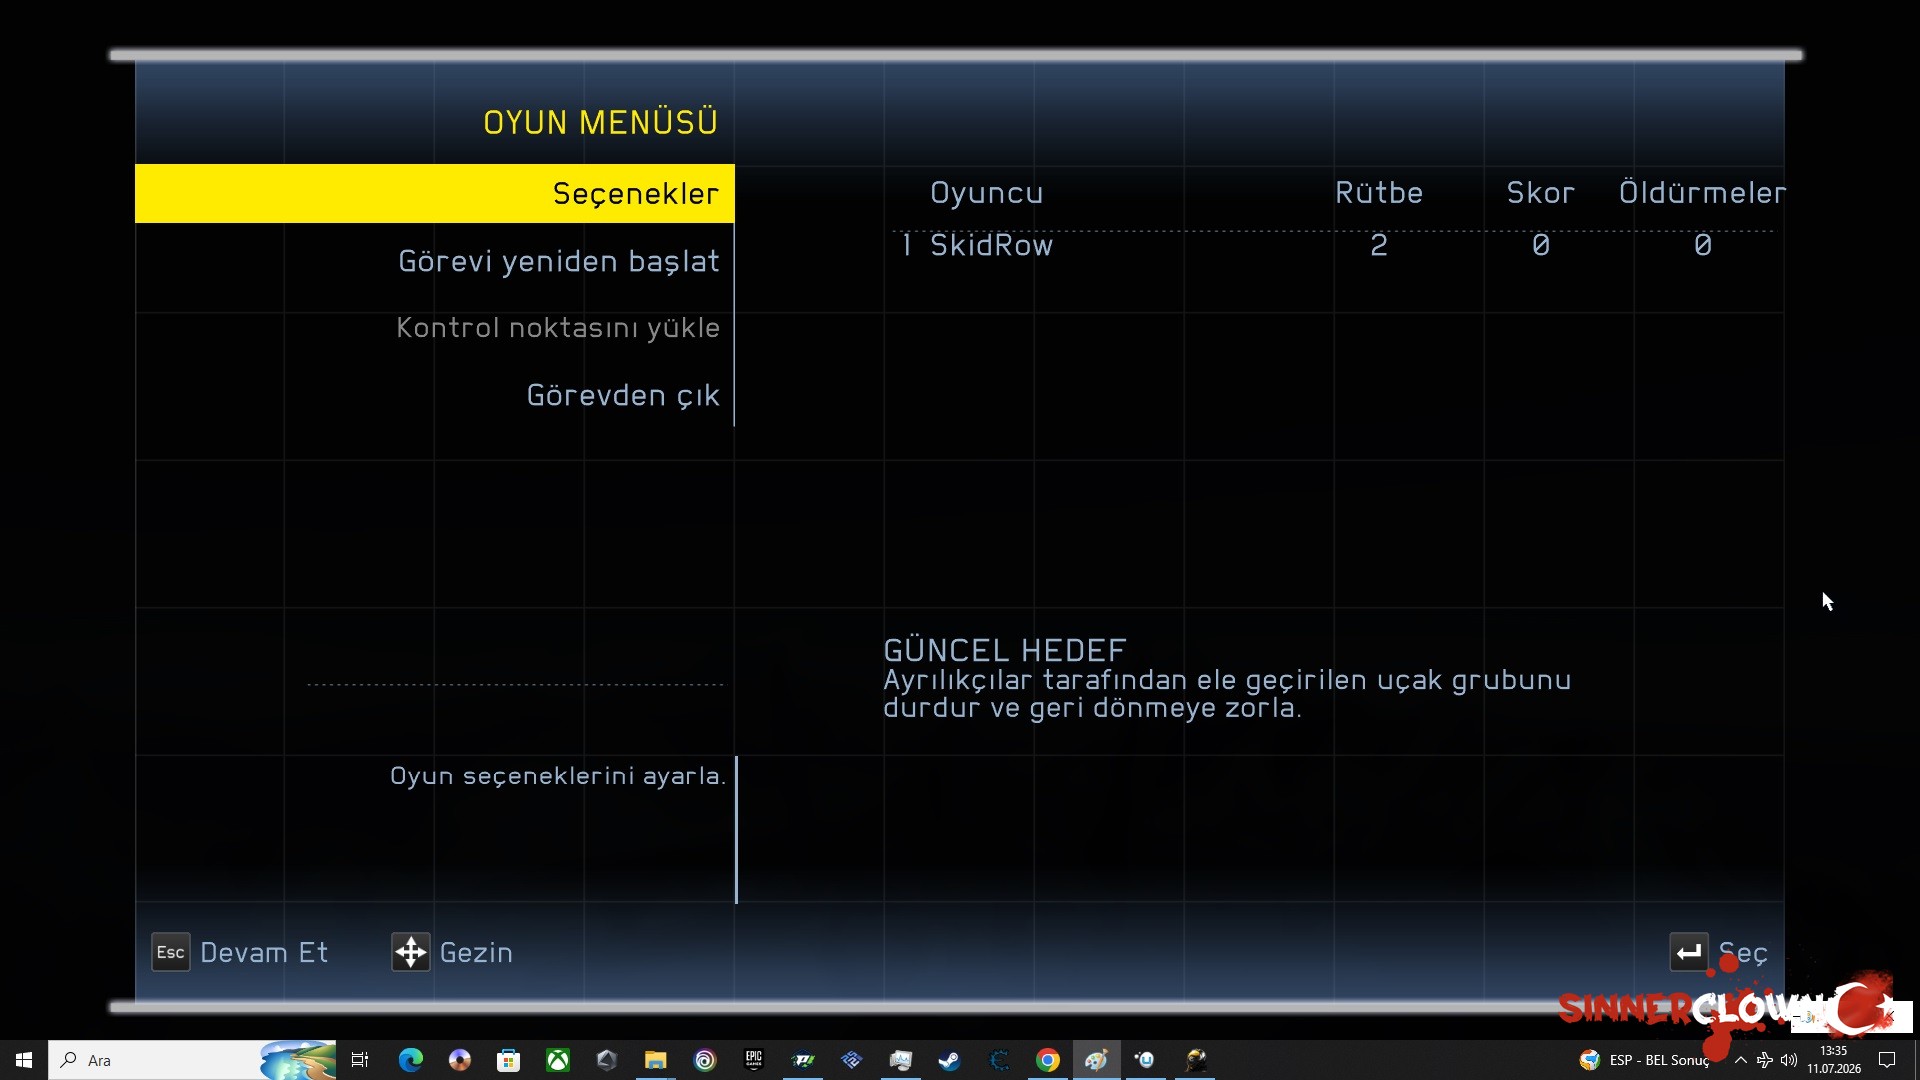Select Kontrol noktasını yükle option
1920x1080 pixels.
click(558, 328)
